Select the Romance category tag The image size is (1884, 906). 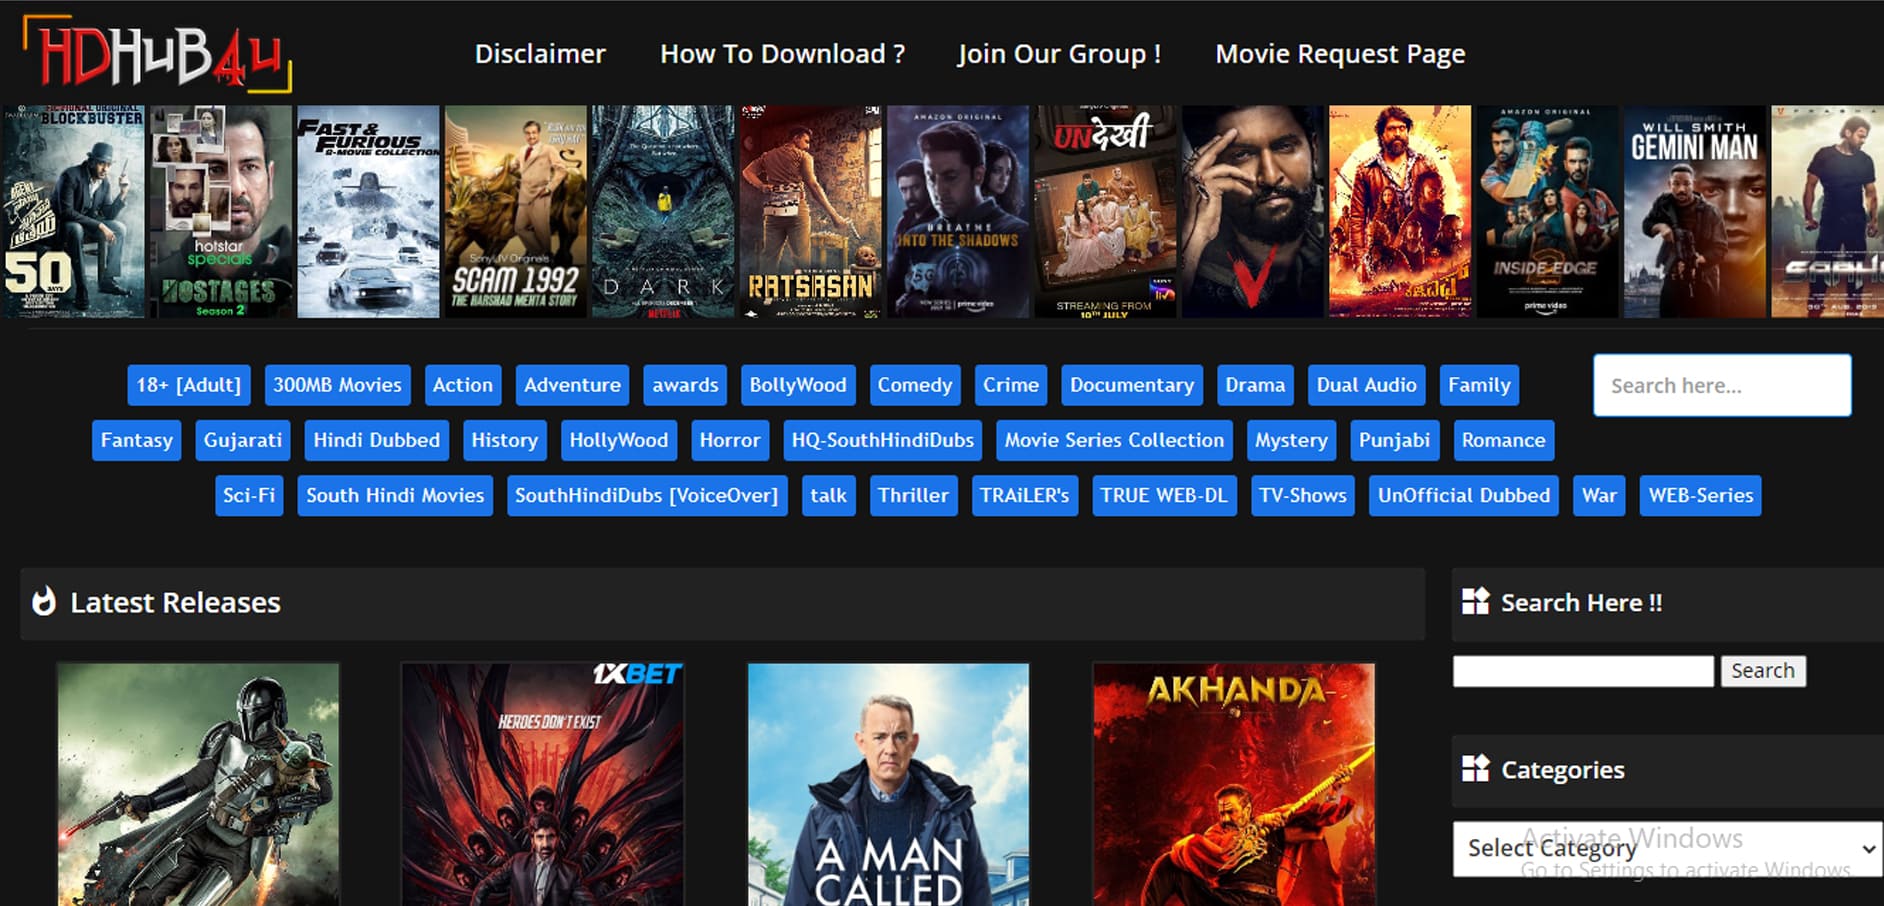pyautogui.click(x=1504, y=440)
